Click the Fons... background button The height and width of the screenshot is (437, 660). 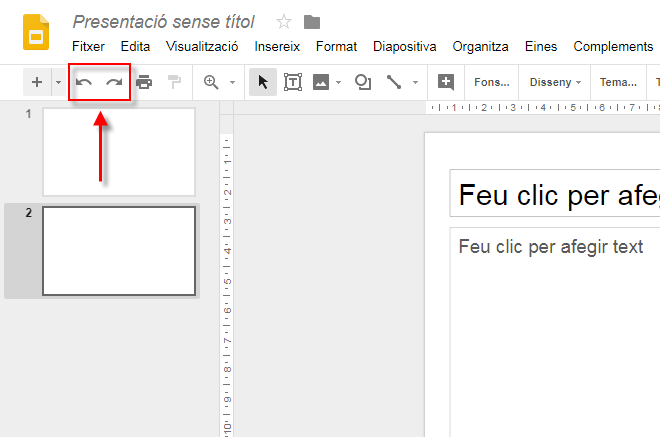pyautogui.click(x=492, y=82)
